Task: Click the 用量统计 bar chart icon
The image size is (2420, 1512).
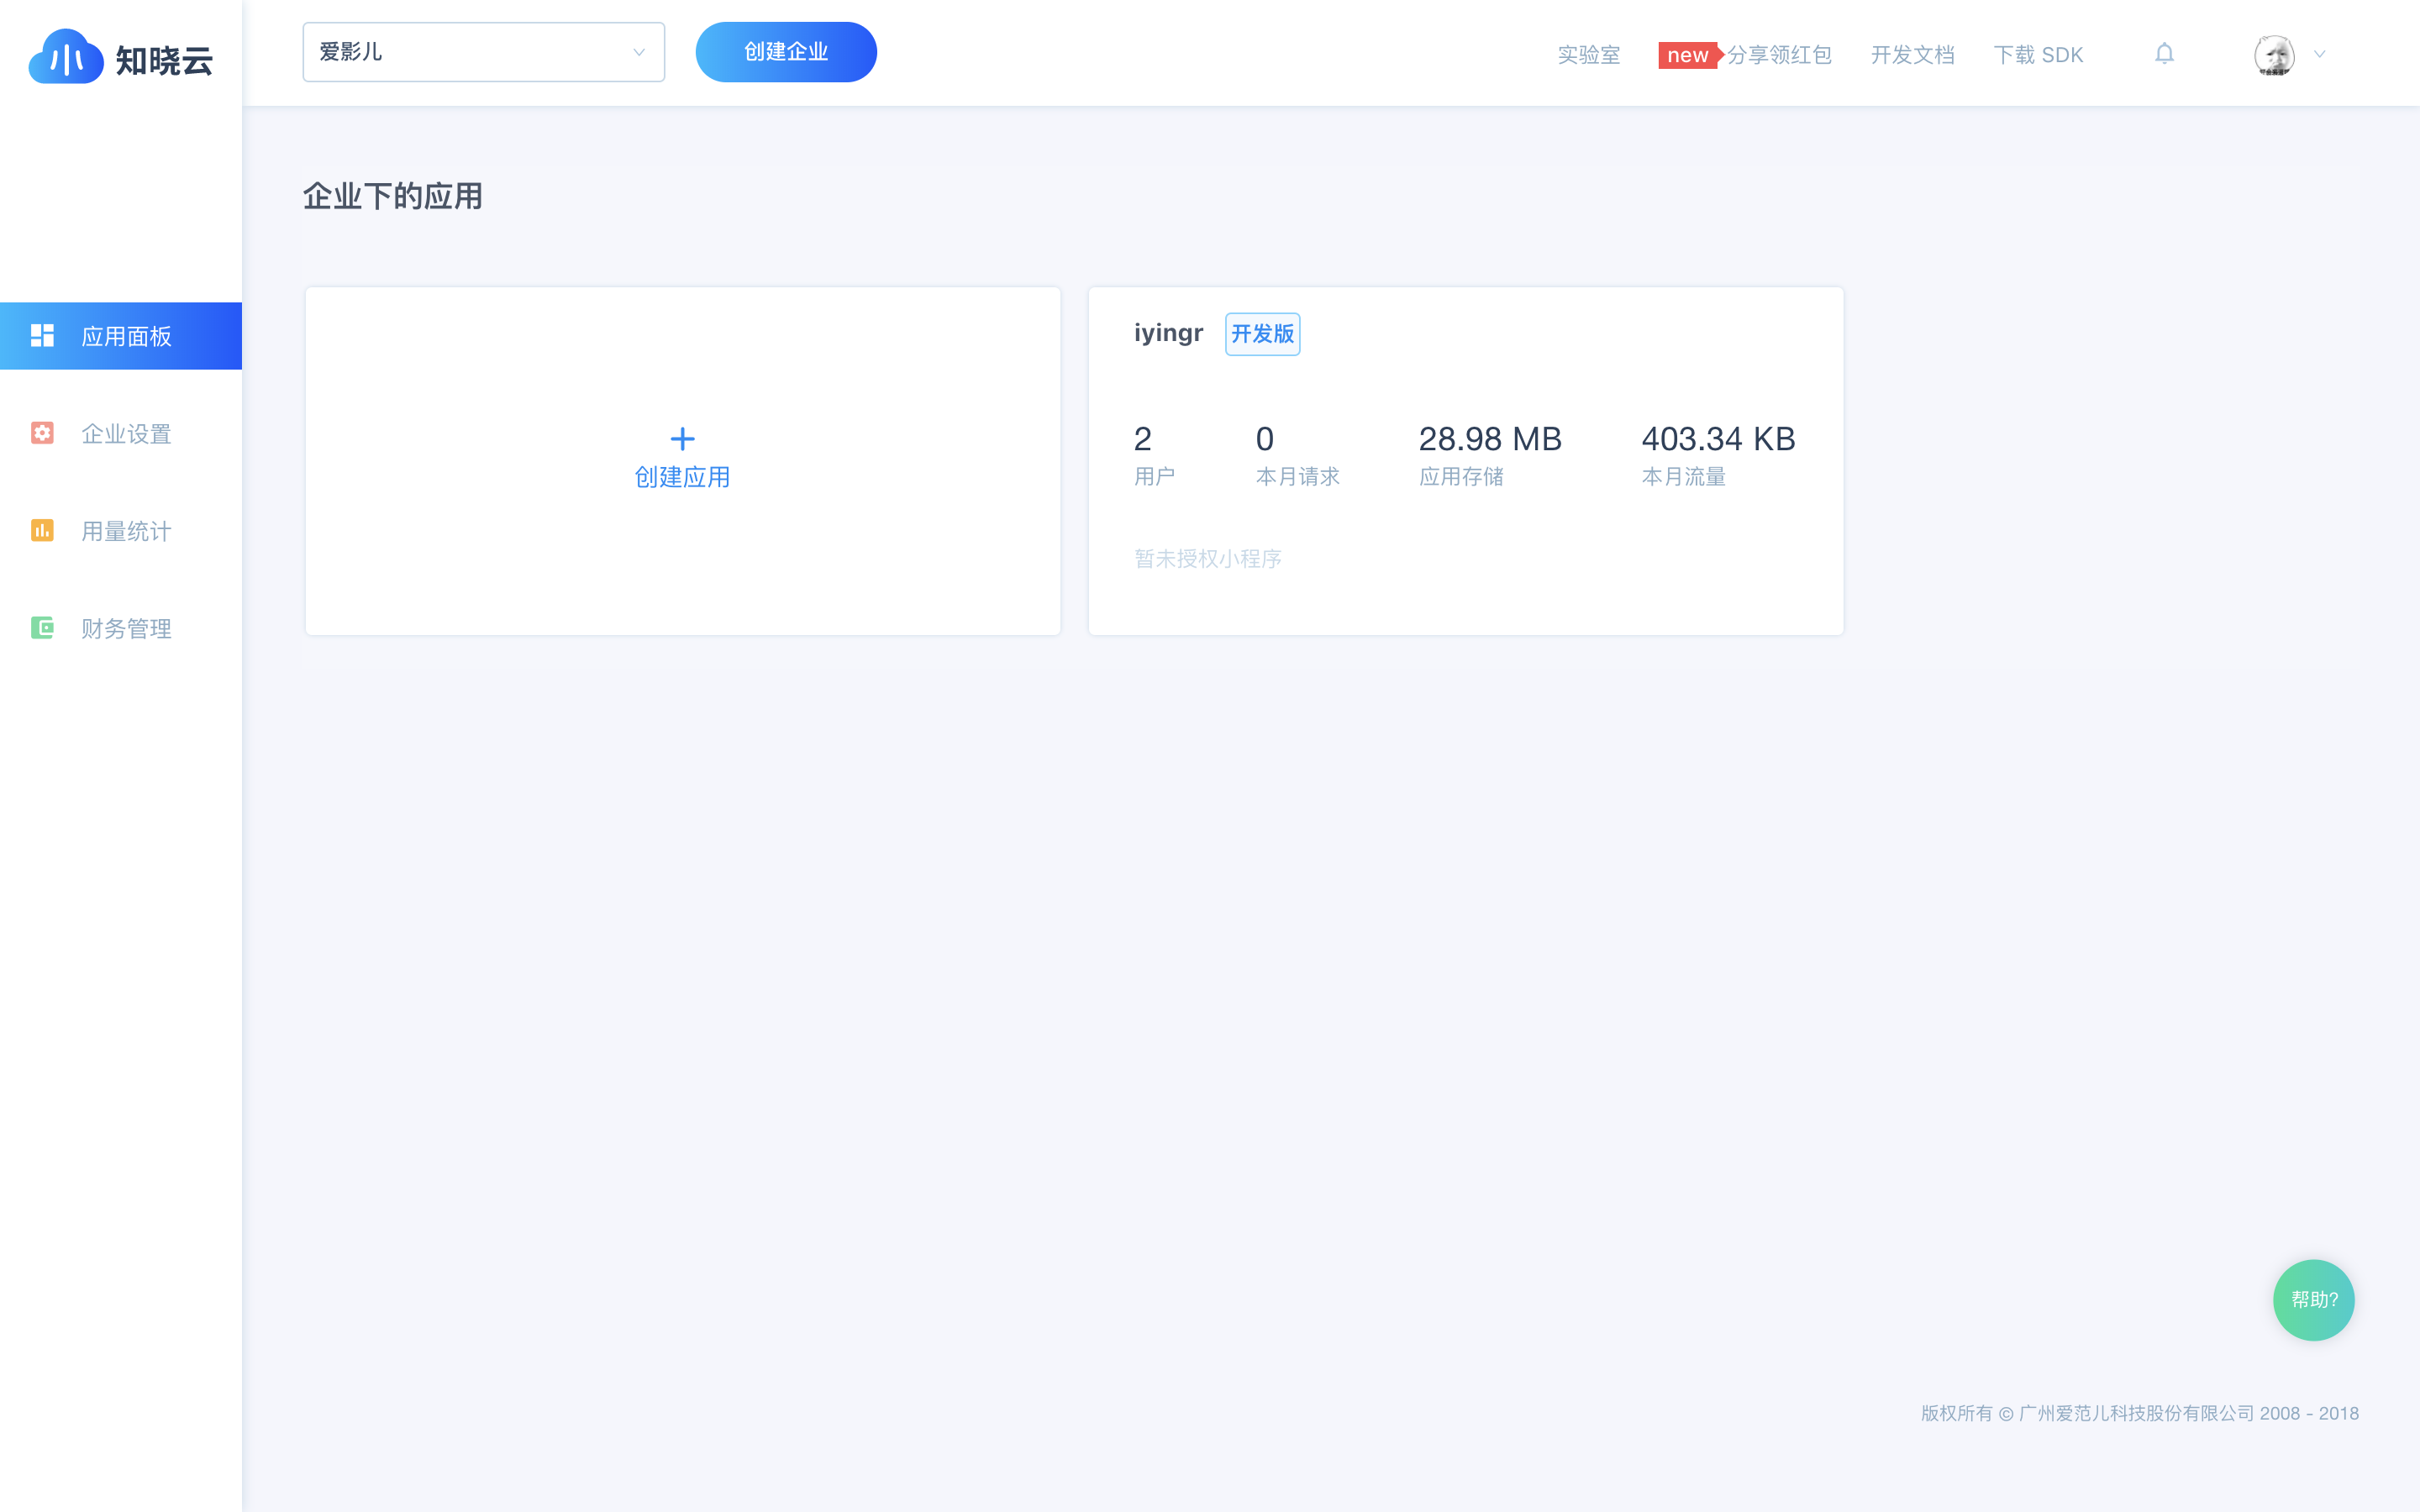Action: [42, 530]
